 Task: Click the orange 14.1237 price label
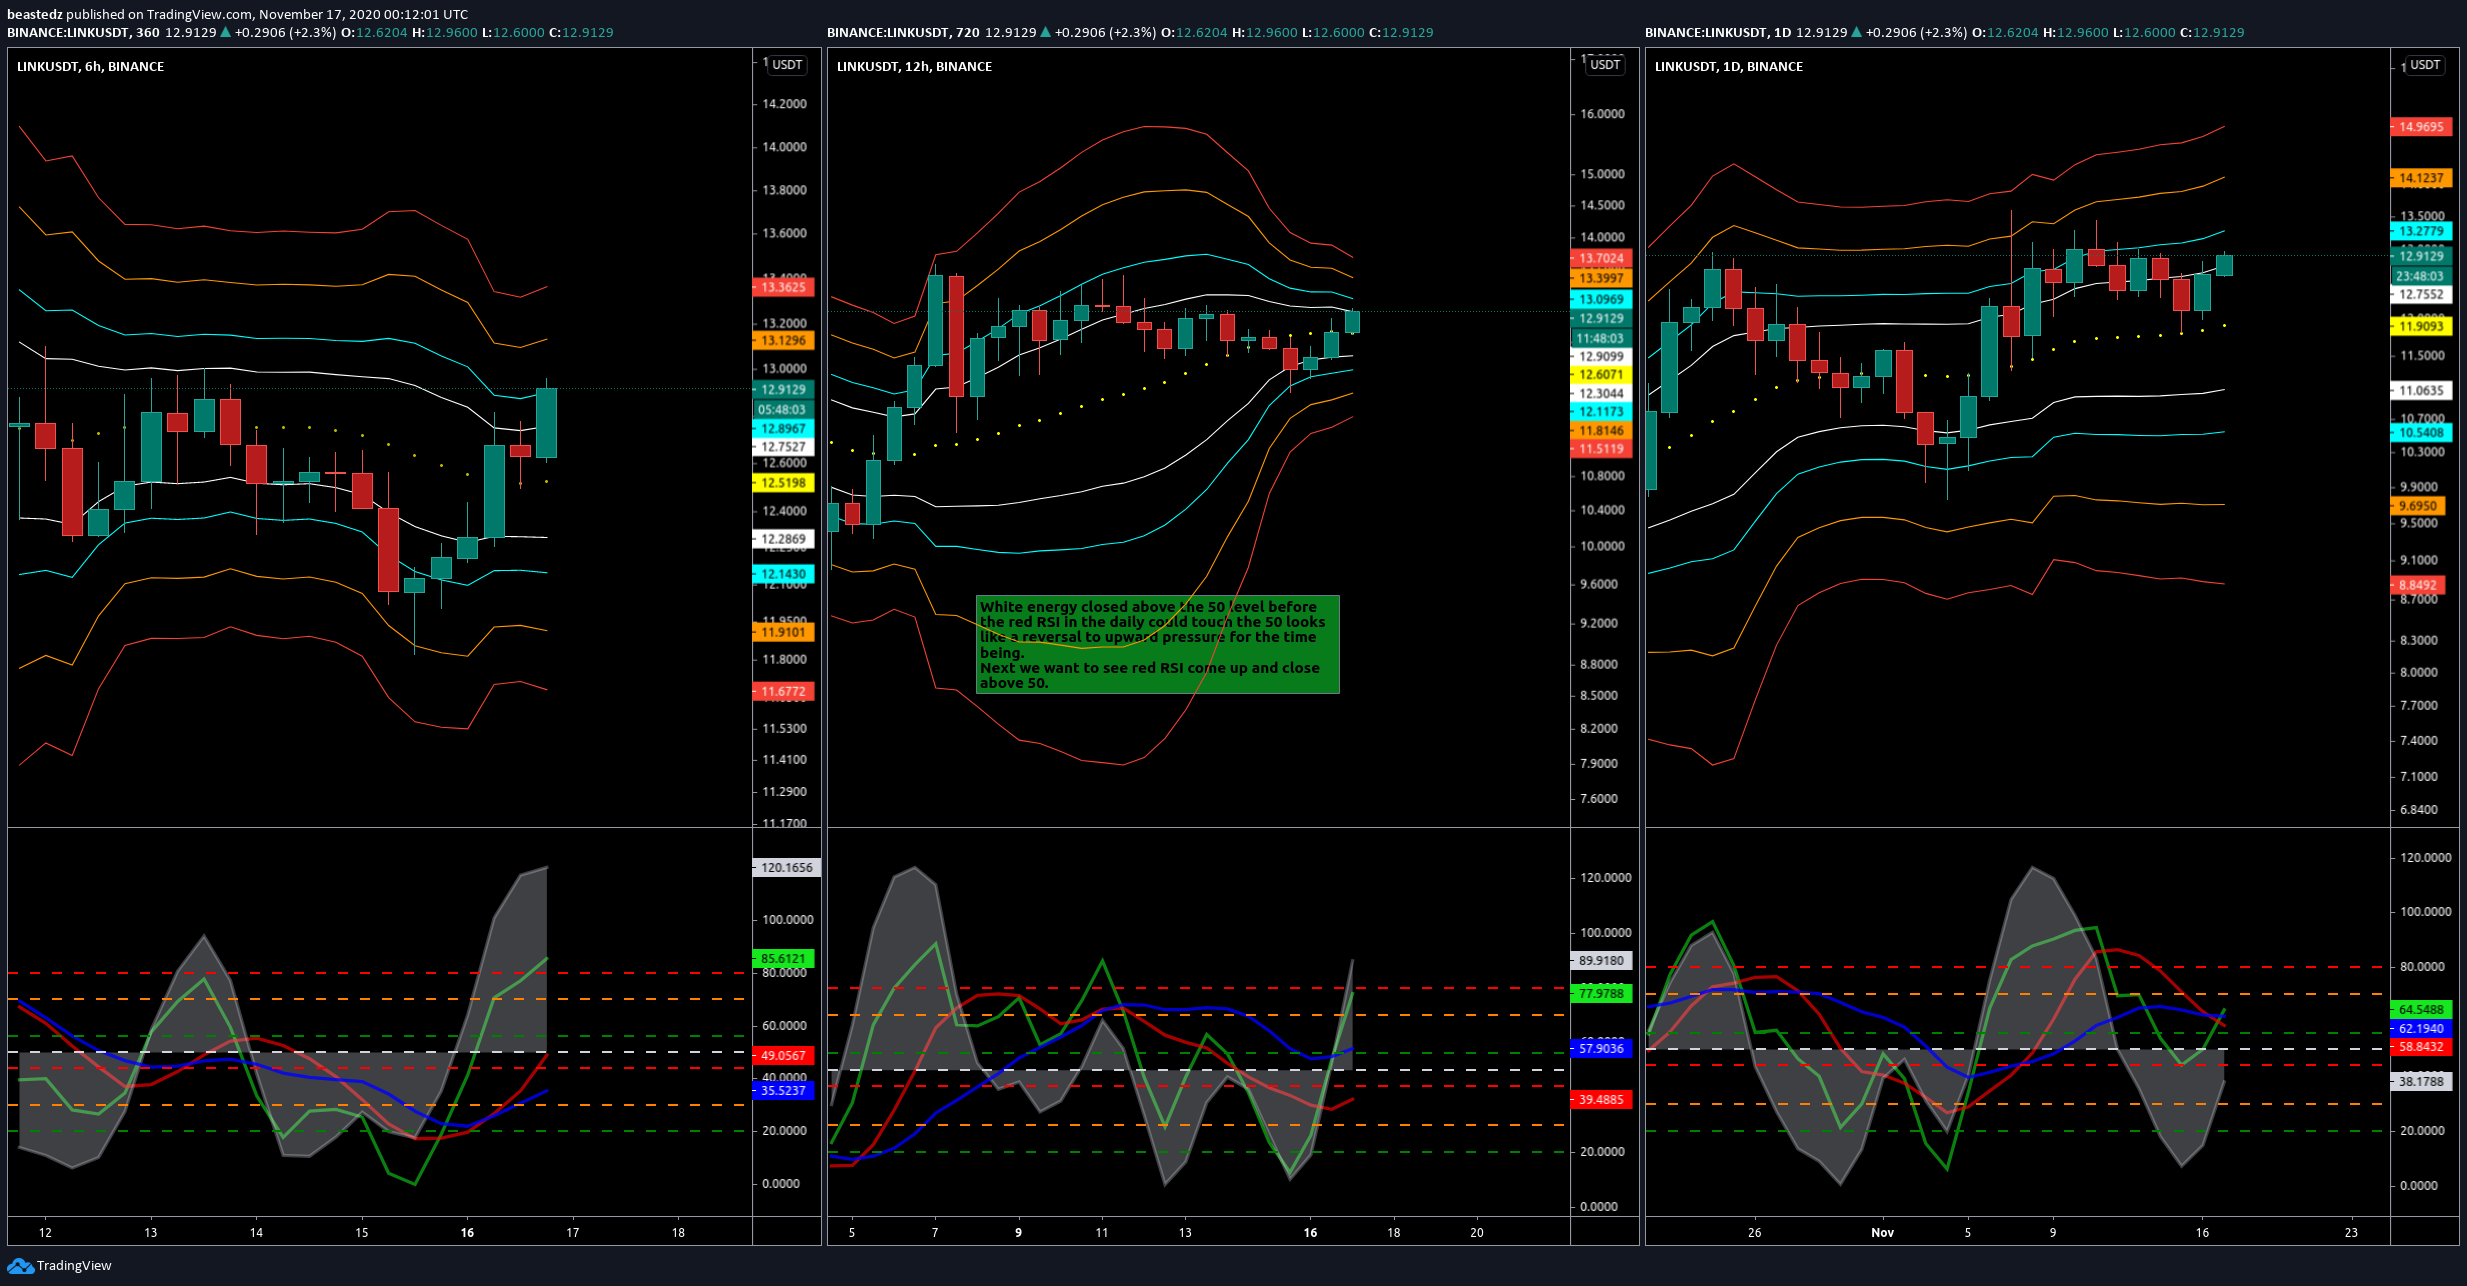tap(2421, 178)
